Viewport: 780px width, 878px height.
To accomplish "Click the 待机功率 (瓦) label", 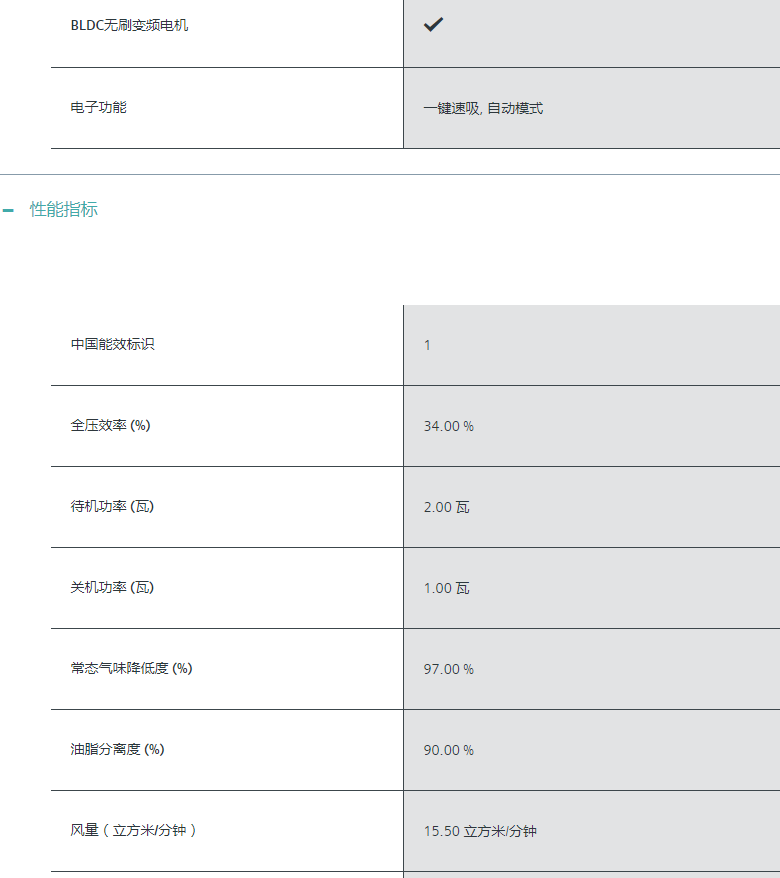I will pyautogui.click(x=112, y=506).
